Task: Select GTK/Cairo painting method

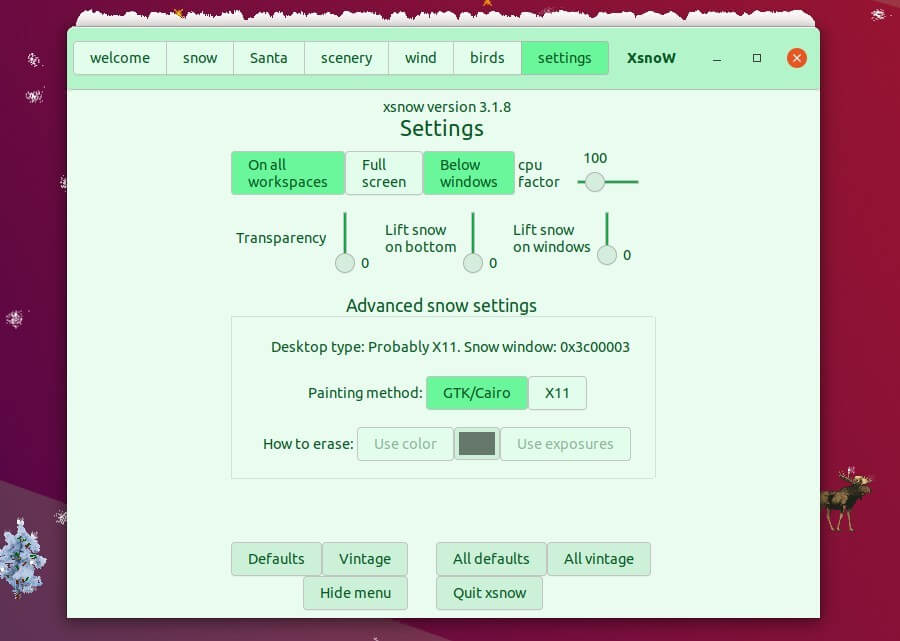Action: coord(477,393)
